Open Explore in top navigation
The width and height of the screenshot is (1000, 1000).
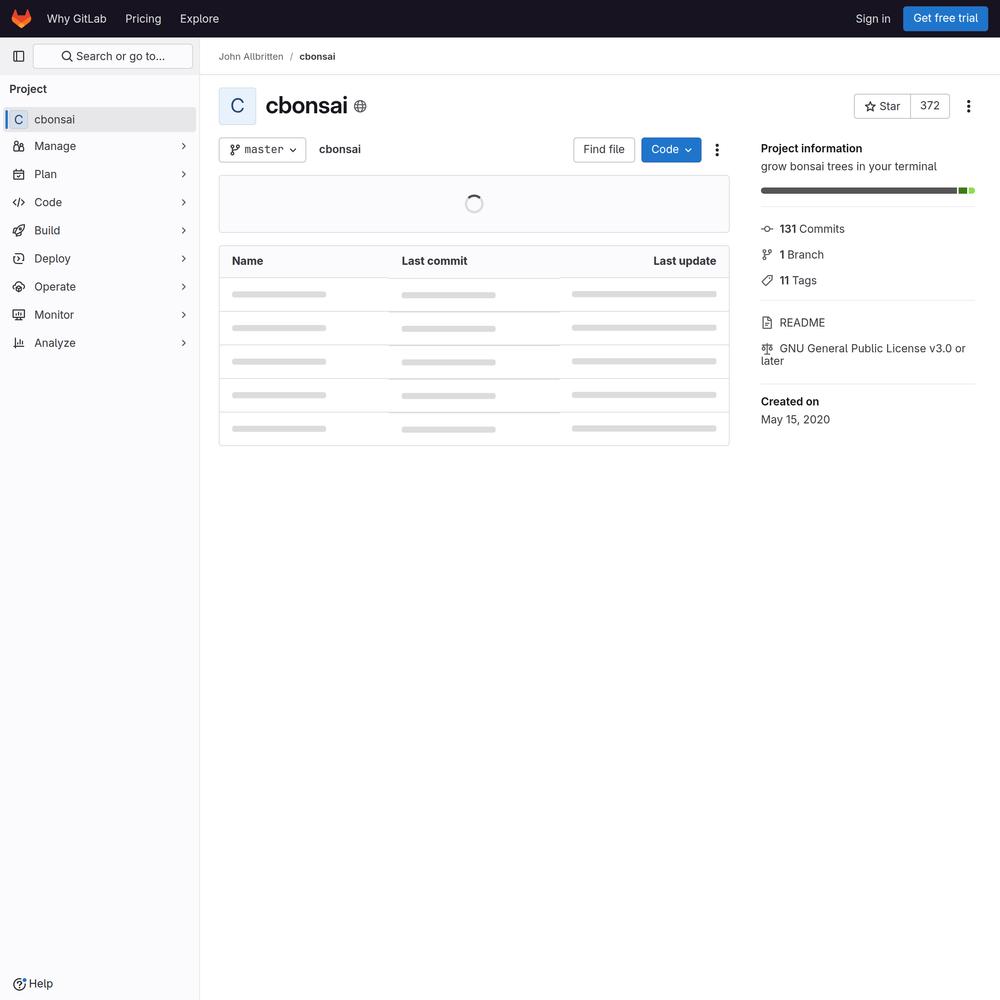199,18
